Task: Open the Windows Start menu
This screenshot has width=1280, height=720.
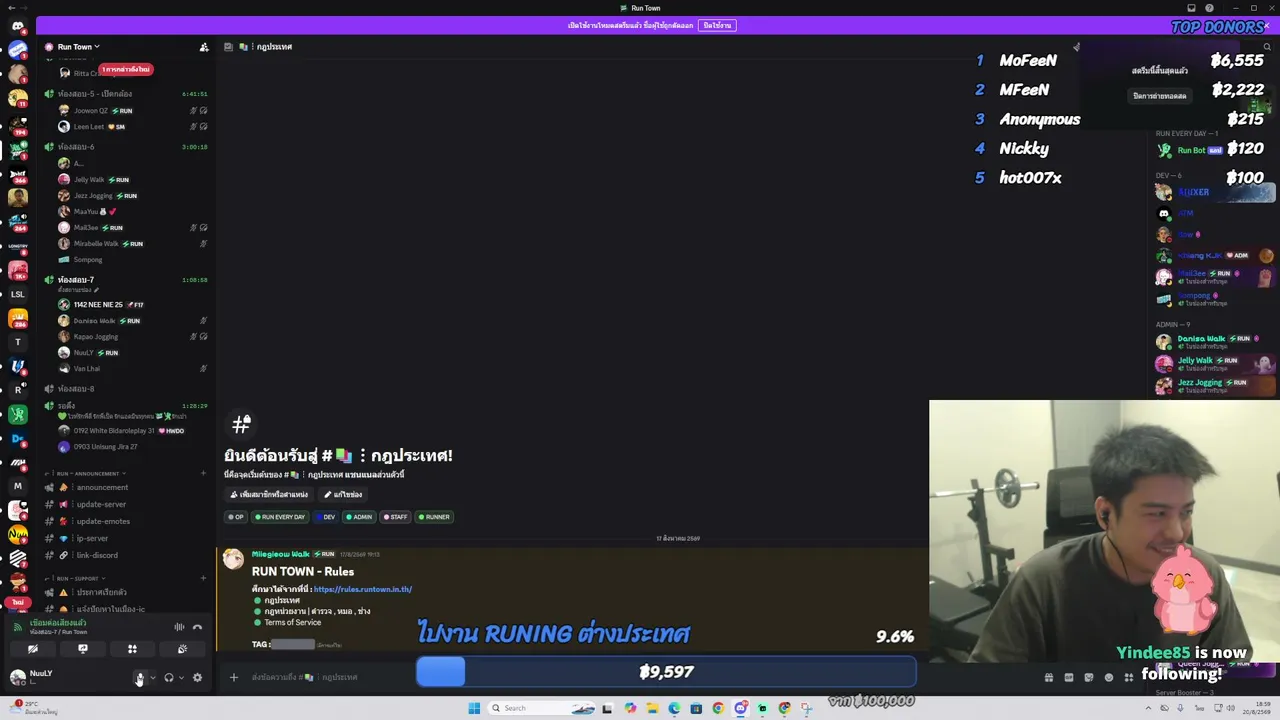Action: [x=474, y=708]
